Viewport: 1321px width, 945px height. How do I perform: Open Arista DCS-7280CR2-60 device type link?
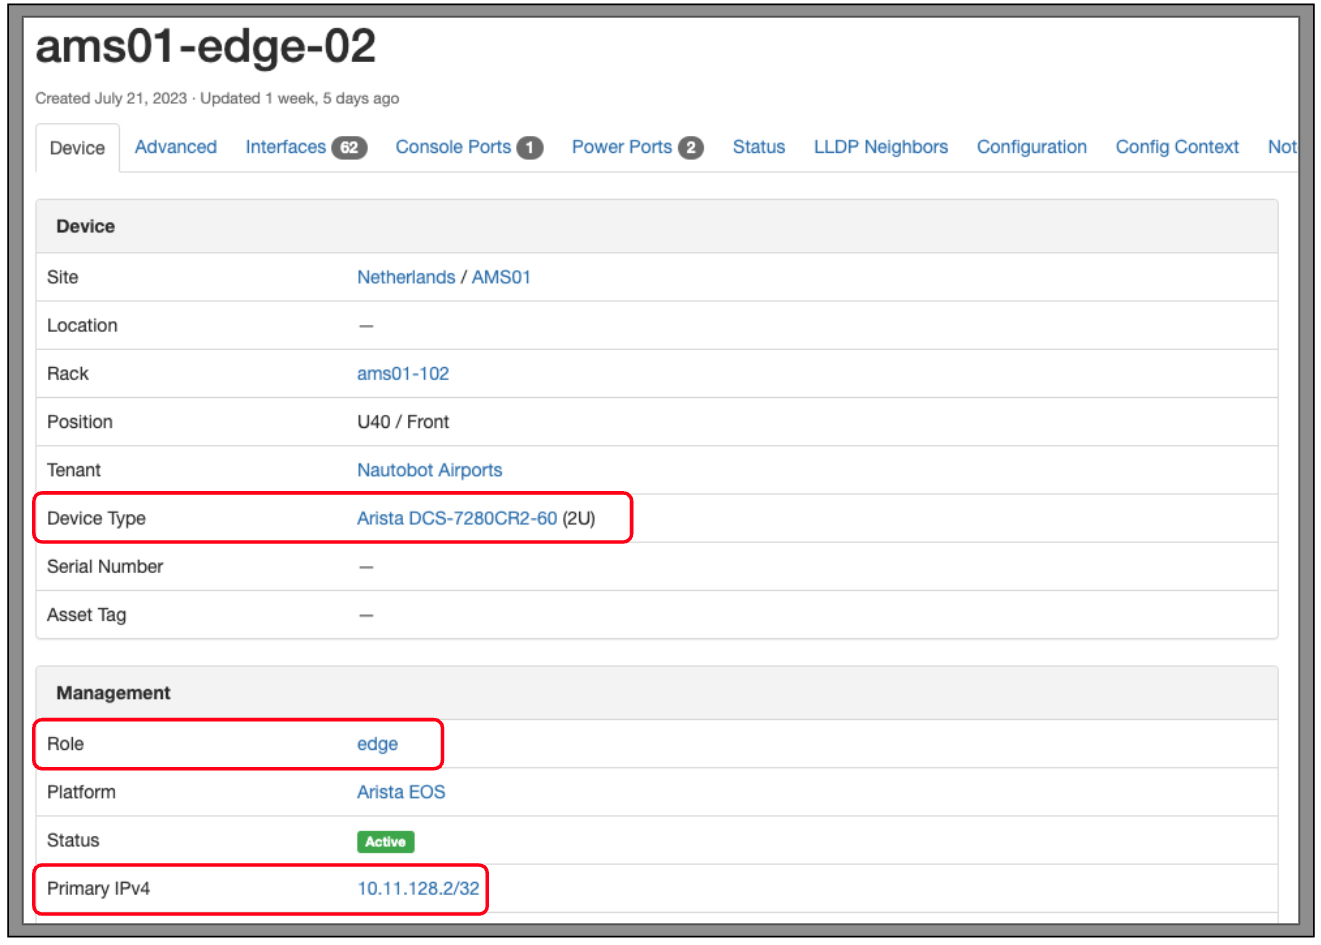456,518
